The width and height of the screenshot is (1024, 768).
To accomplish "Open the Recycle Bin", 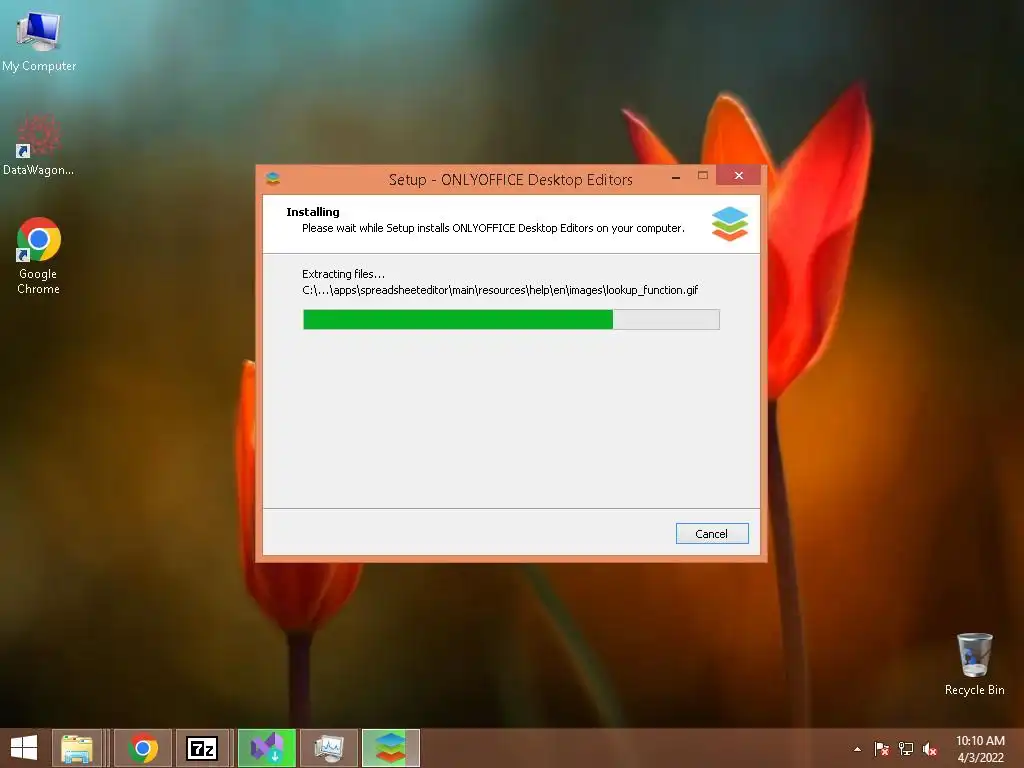I will point(974,664).
